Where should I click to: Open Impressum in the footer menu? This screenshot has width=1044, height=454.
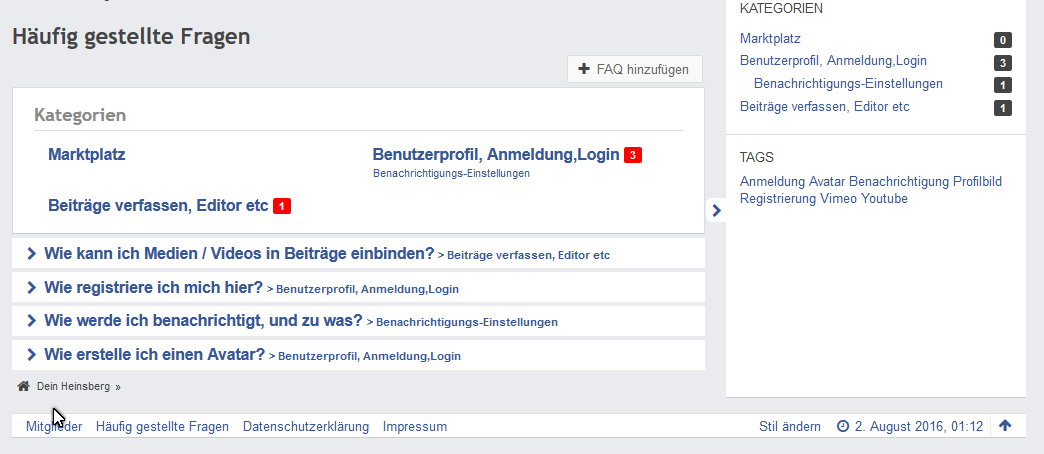point(414,426)
